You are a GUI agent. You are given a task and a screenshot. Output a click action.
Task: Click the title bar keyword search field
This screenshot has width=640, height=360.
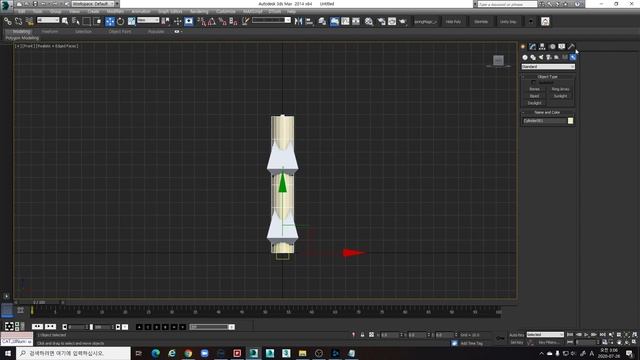tap(507, 4)
